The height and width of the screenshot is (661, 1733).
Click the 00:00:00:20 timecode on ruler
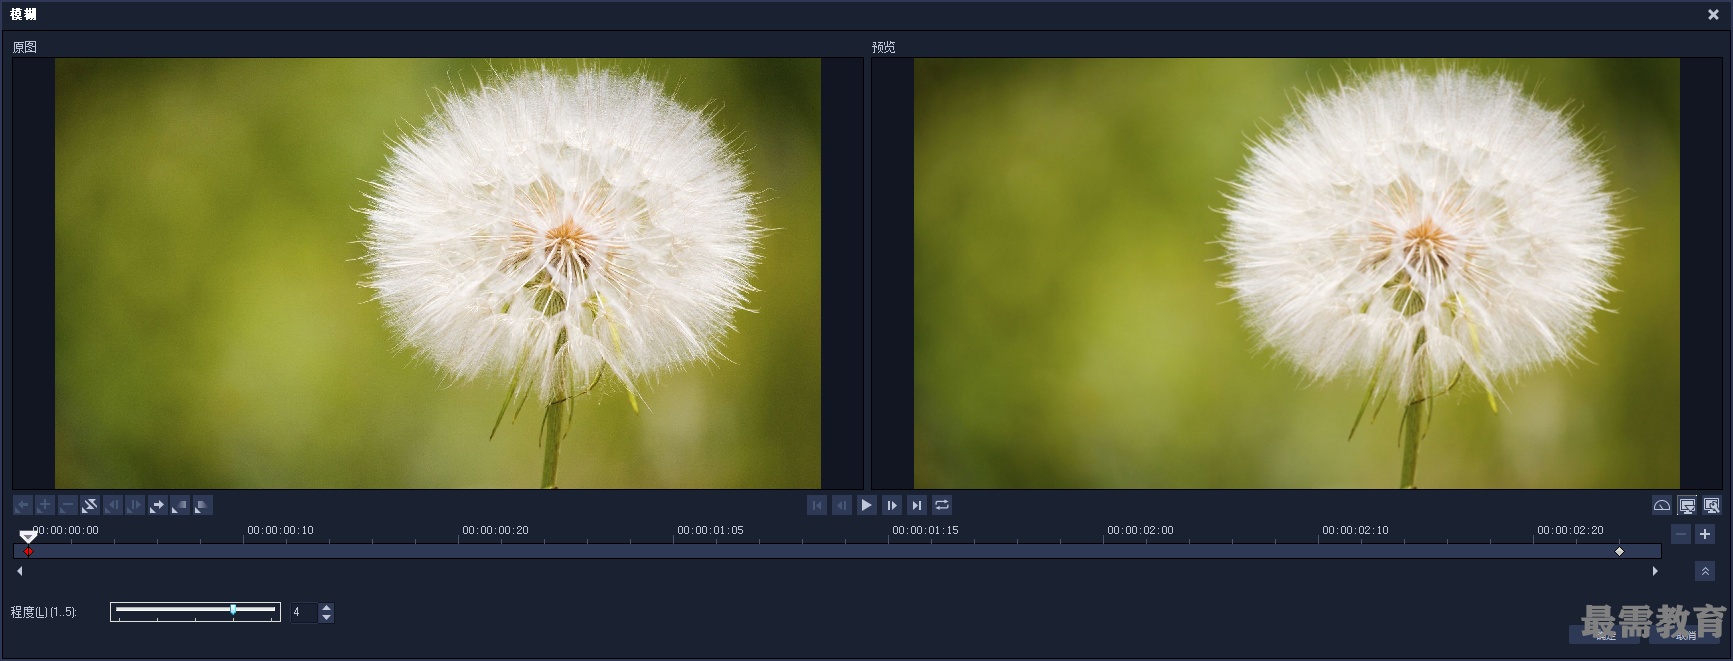[x=495, y=531]
